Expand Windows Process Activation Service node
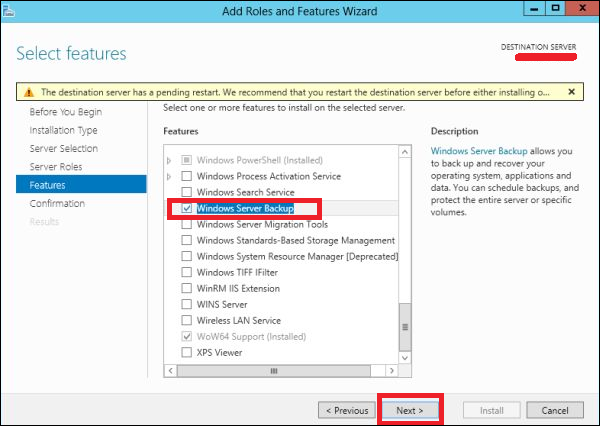Viewport: 600px width, 426px height. click(169, 176)
